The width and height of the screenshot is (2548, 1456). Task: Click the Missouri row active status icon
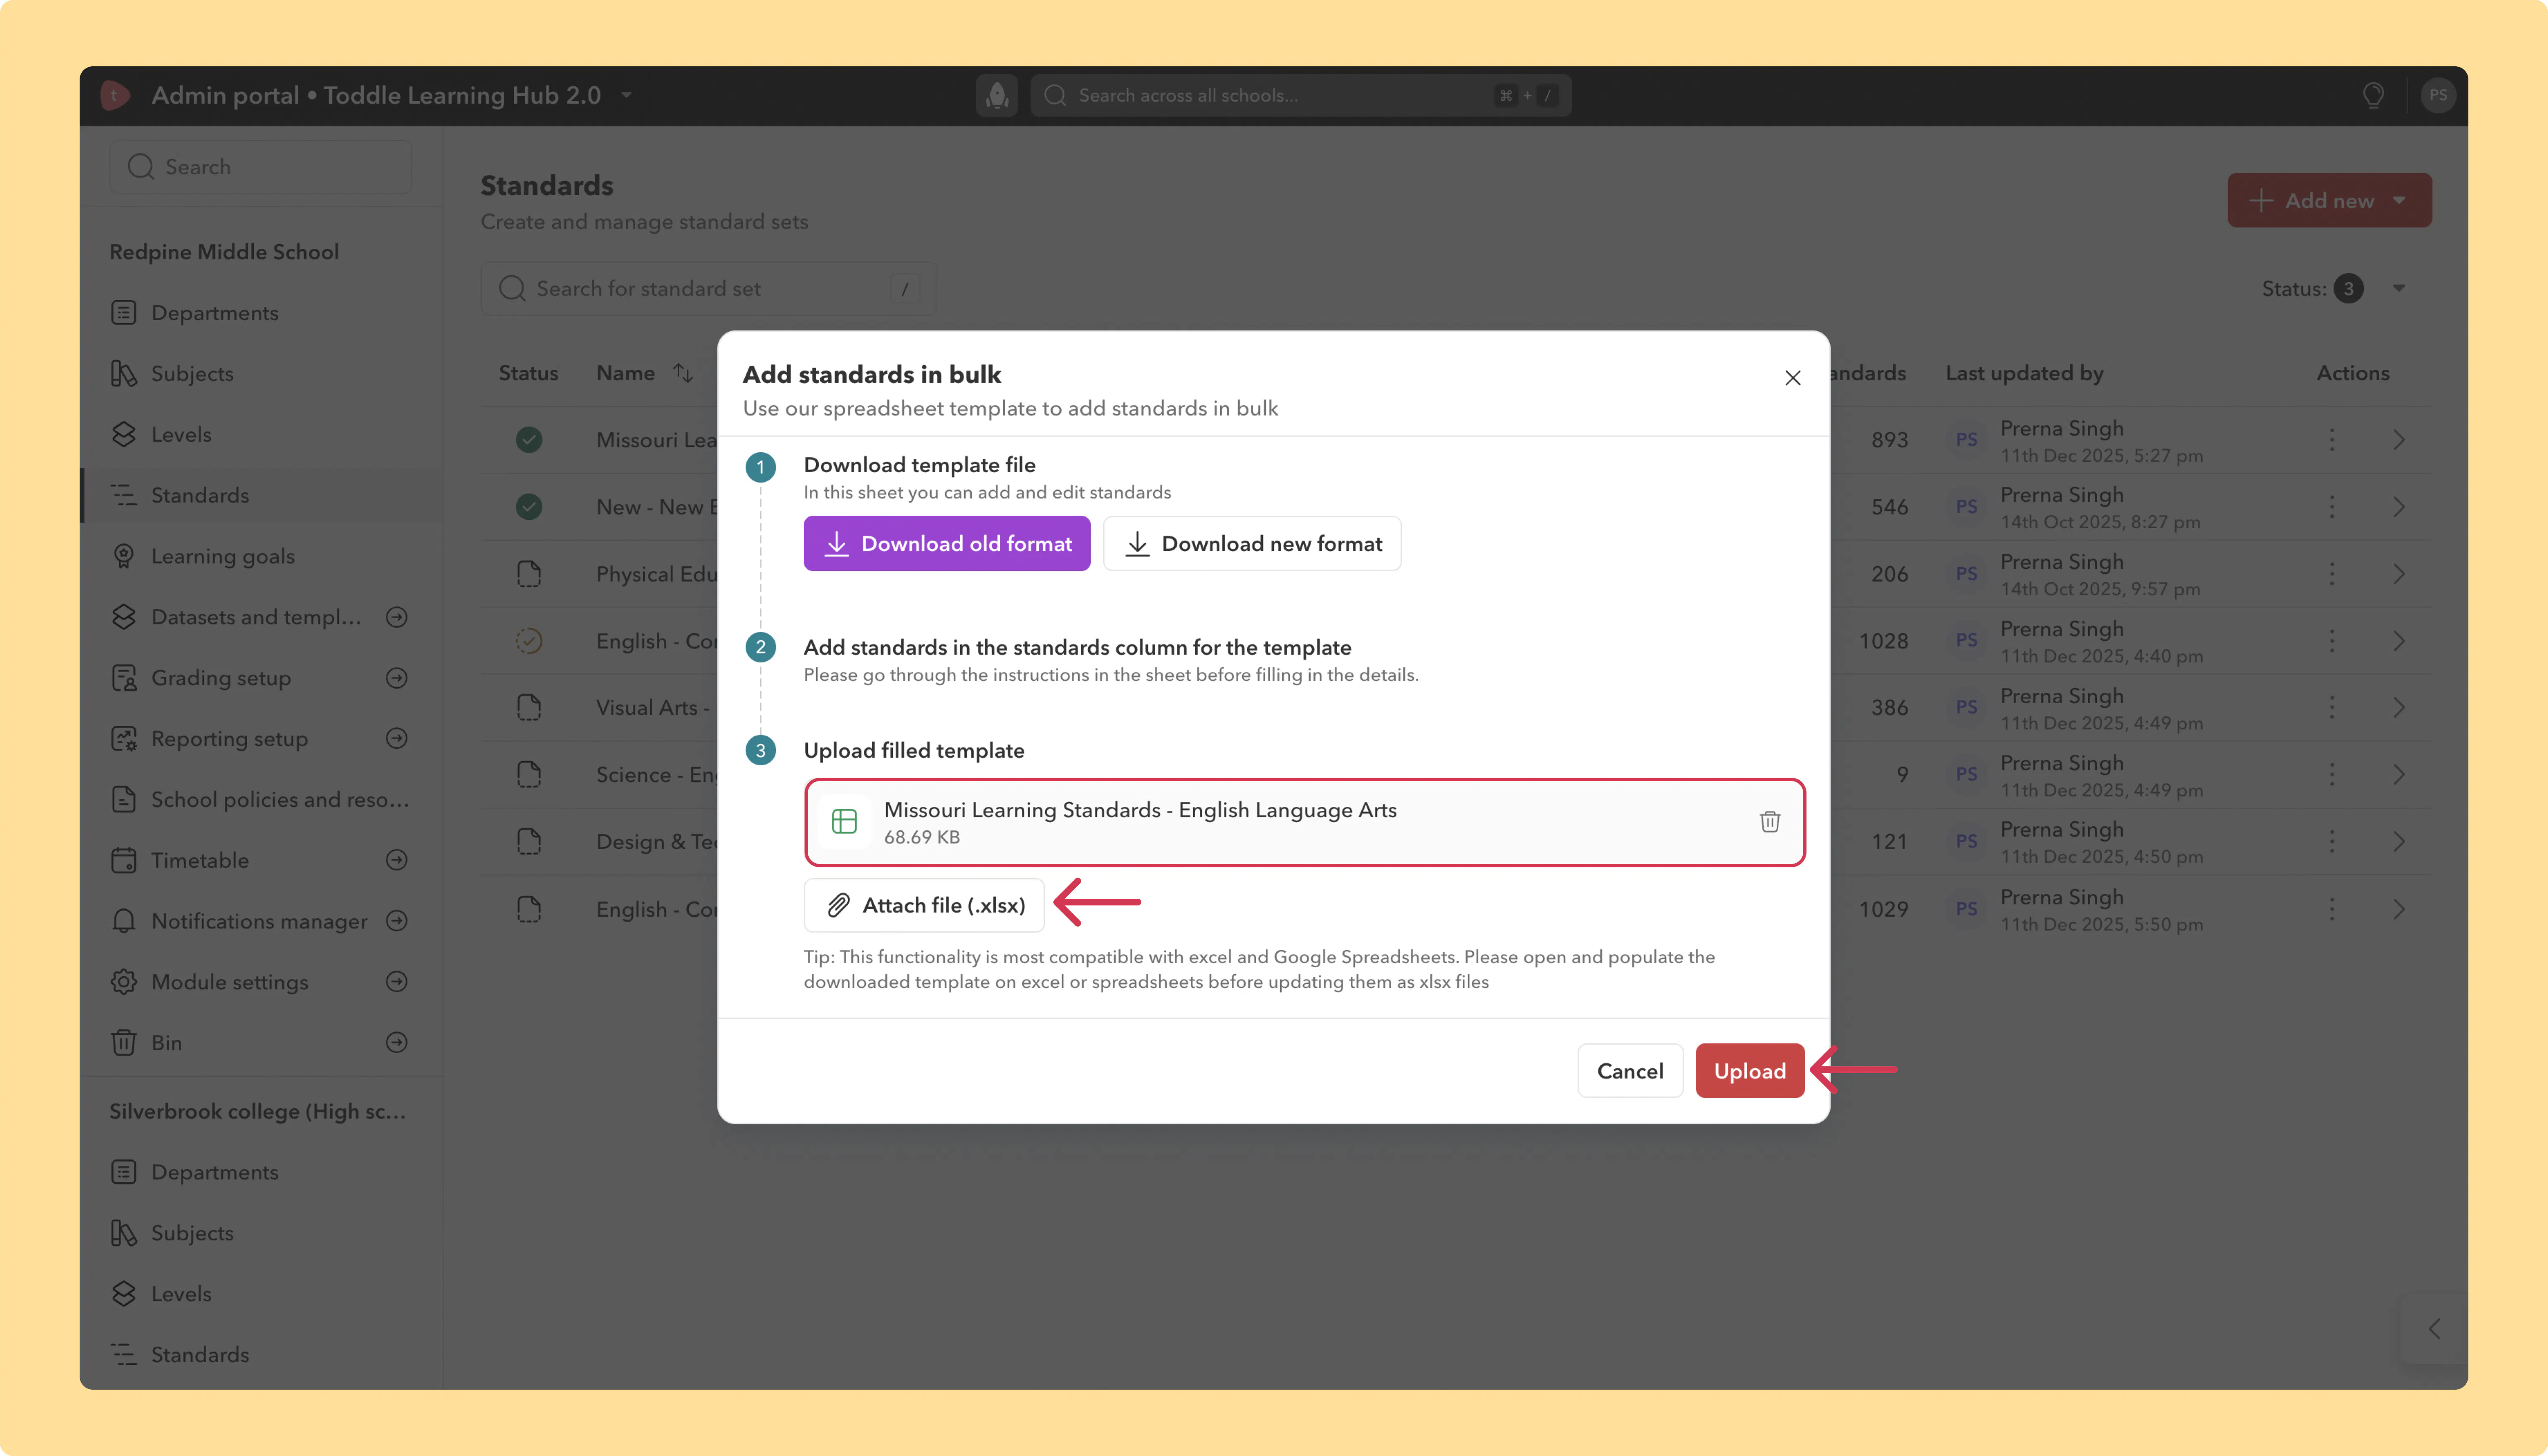click(x=529, y=440)
